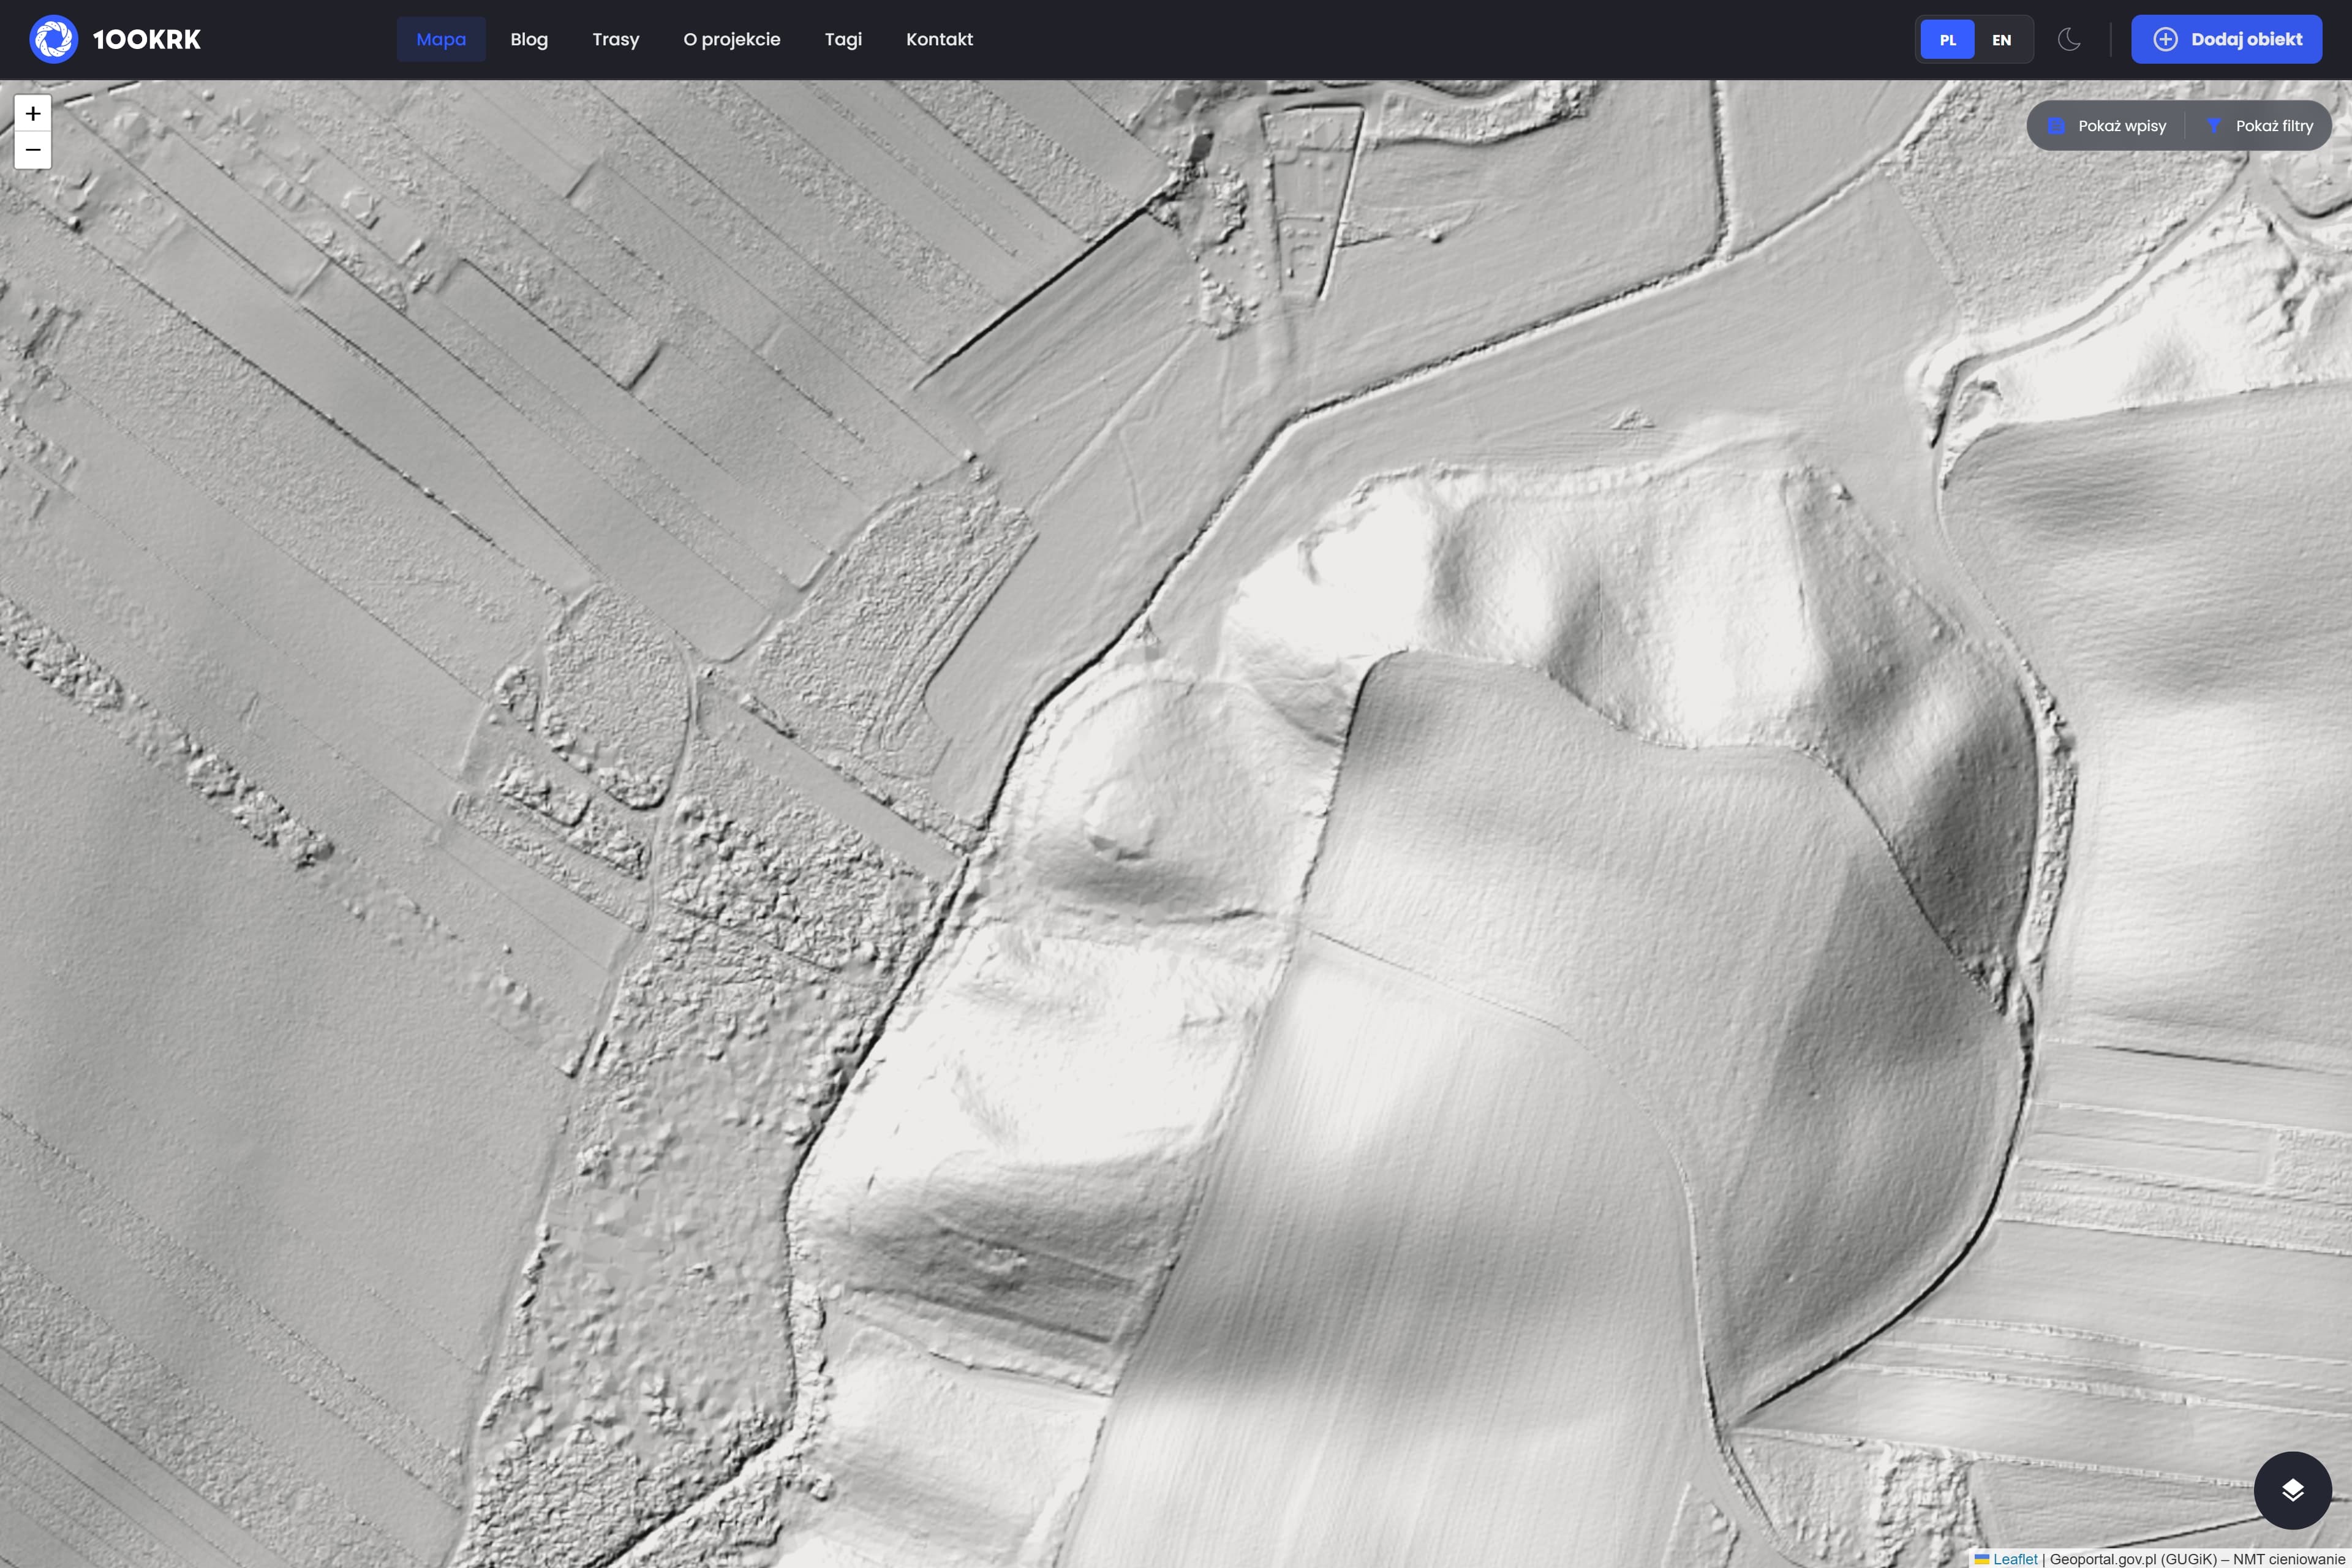This screenshot has height=1568, width=2352.
Task: Navigate to the Tagi section
Action: (843, 39)
